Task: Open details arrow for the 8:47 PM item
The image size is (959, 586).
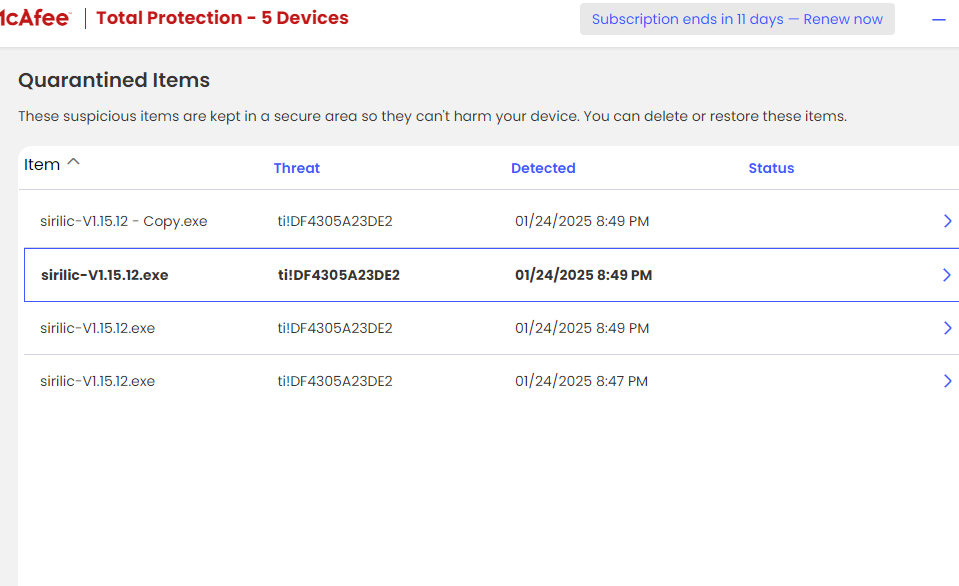Action: (947, 381)
